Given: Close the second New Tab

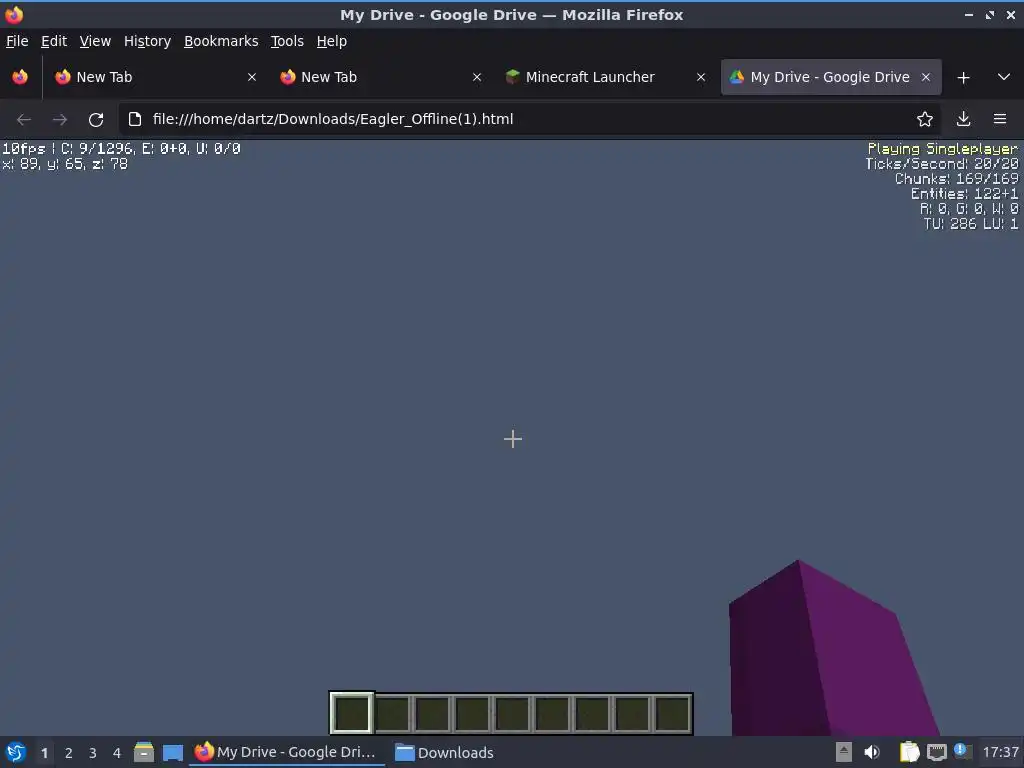Looking at the screenshot, I should 477,77.
